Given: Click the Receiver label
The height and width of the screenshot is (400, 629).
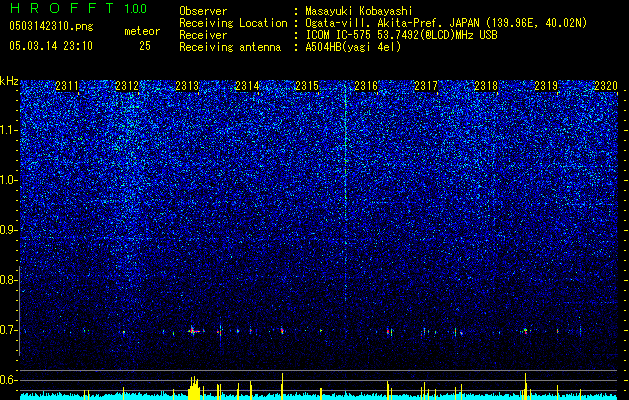Looking at the screenshot, I should click(x=203, y=35).
